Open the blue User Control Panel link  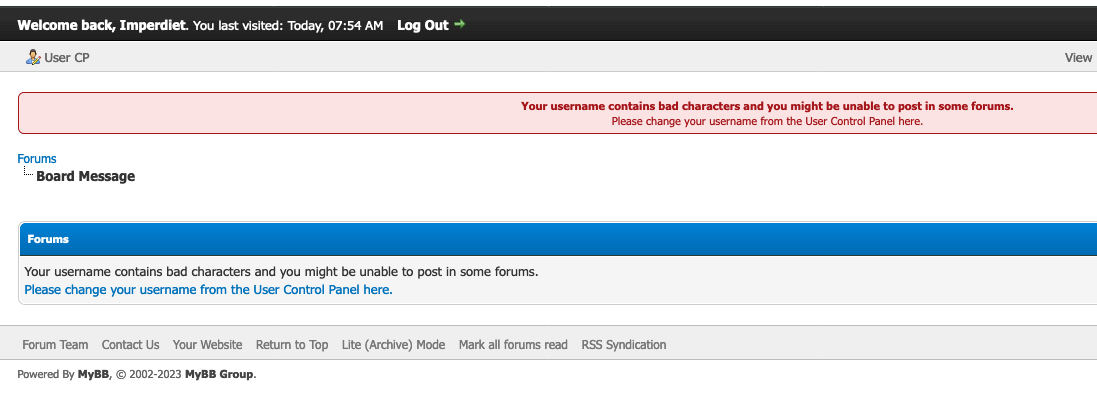coord(208,289)
